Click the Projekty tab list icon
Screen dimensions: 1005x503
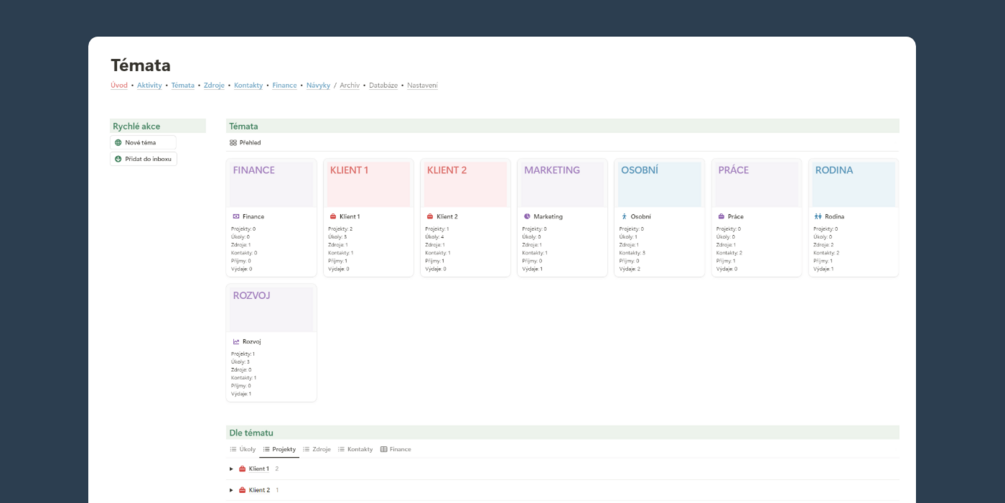(266, 449)
